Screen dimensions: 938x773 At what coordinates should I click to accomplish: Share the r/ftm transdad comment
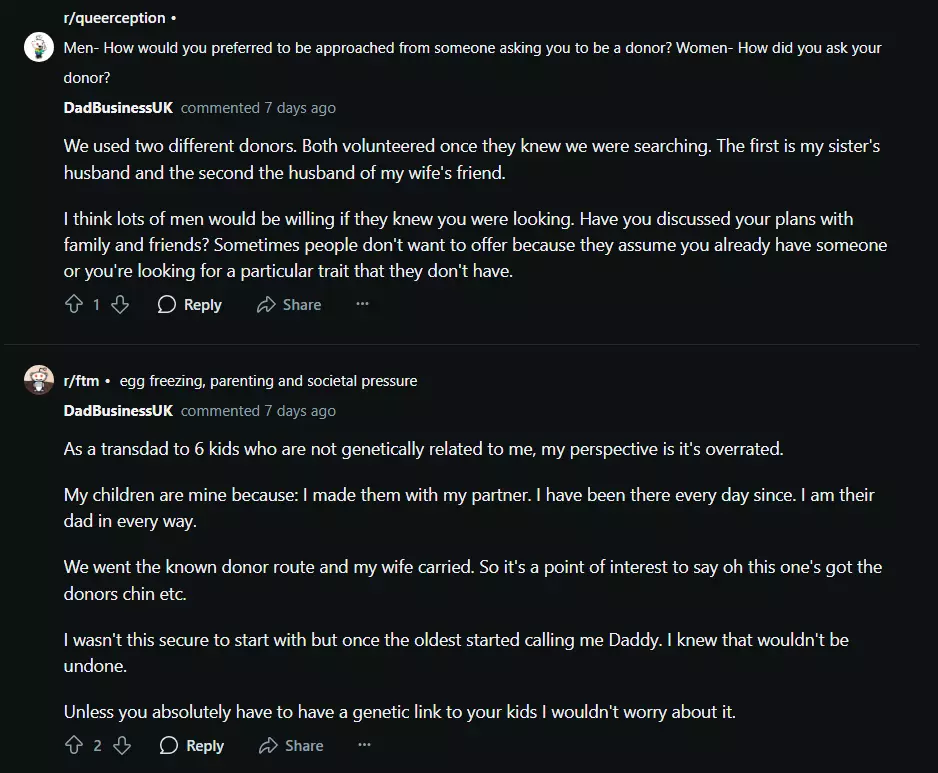(x=291, y=745)
